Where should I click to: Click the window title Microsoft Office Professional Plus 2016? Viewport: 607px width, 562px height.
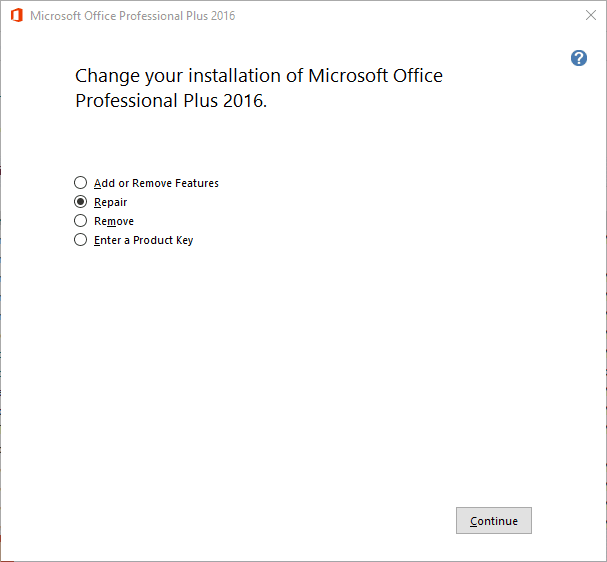(x=132, y=16)
